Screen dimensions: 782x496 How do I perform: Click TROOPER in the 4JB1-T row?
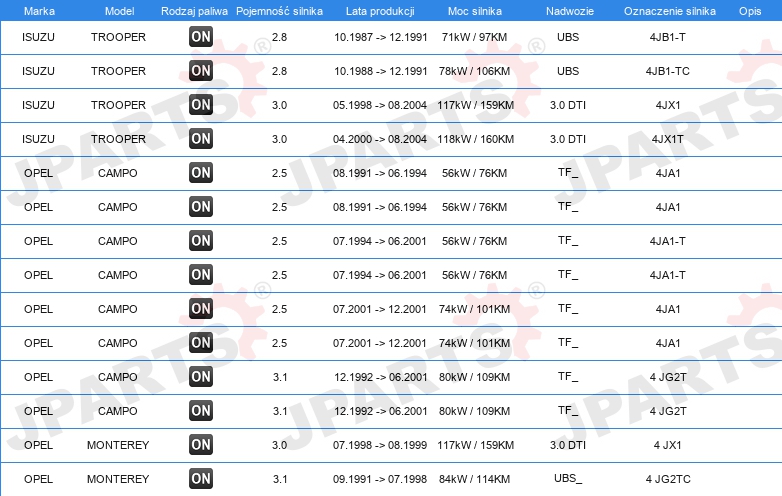pyautogui.click(x=118, y=37)
